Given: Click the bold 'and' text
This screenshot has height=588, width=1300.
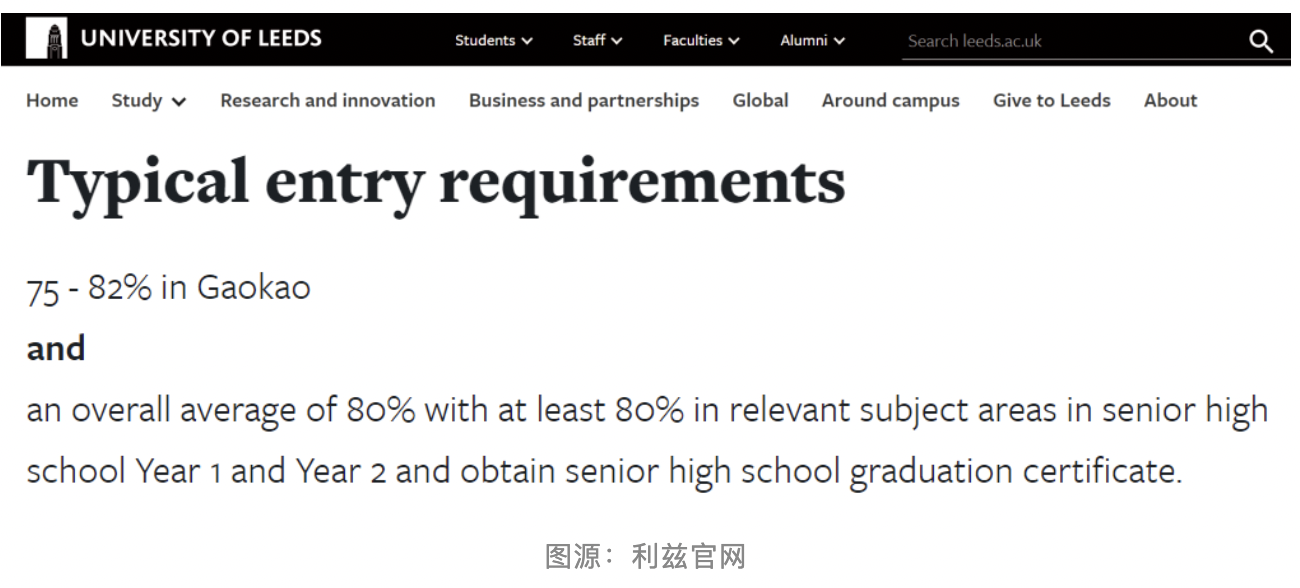Looking at the screenshot, I should [56, 349].
